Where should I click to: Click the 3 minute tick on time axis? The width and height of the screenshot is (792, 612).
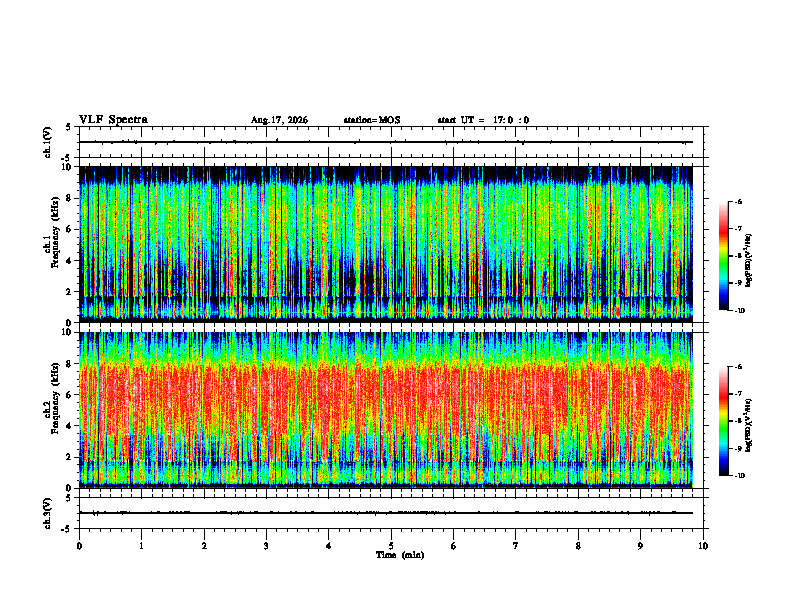pos(266,546)
